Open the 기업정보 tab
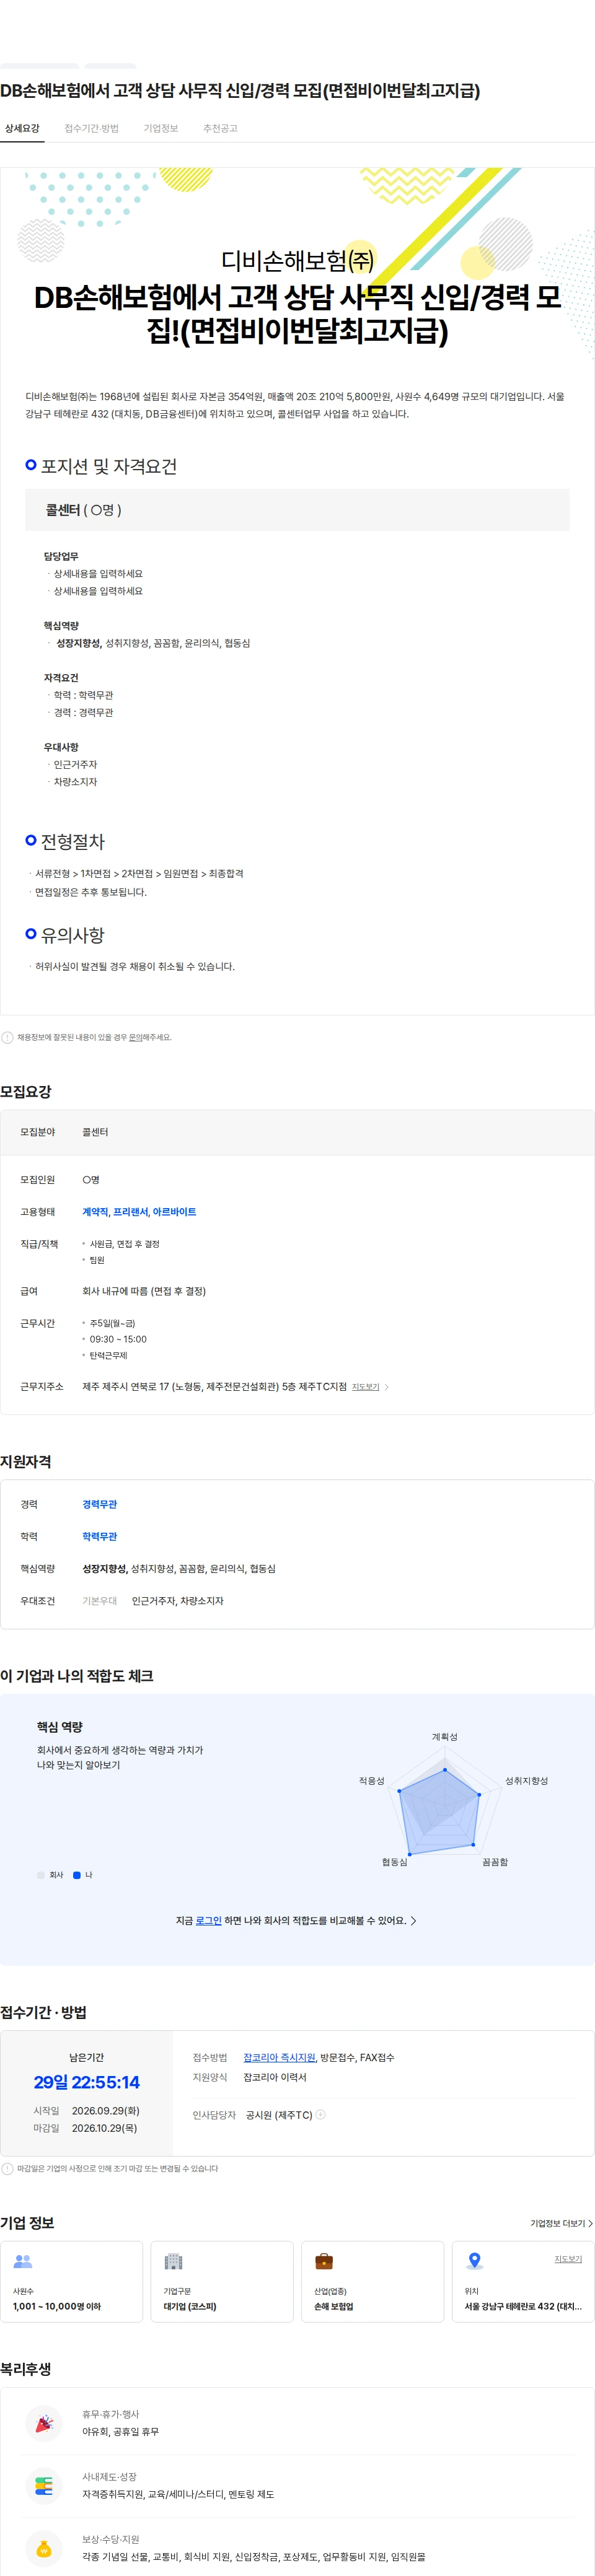Screen dimensions: 595x2576 pos(161,129)
